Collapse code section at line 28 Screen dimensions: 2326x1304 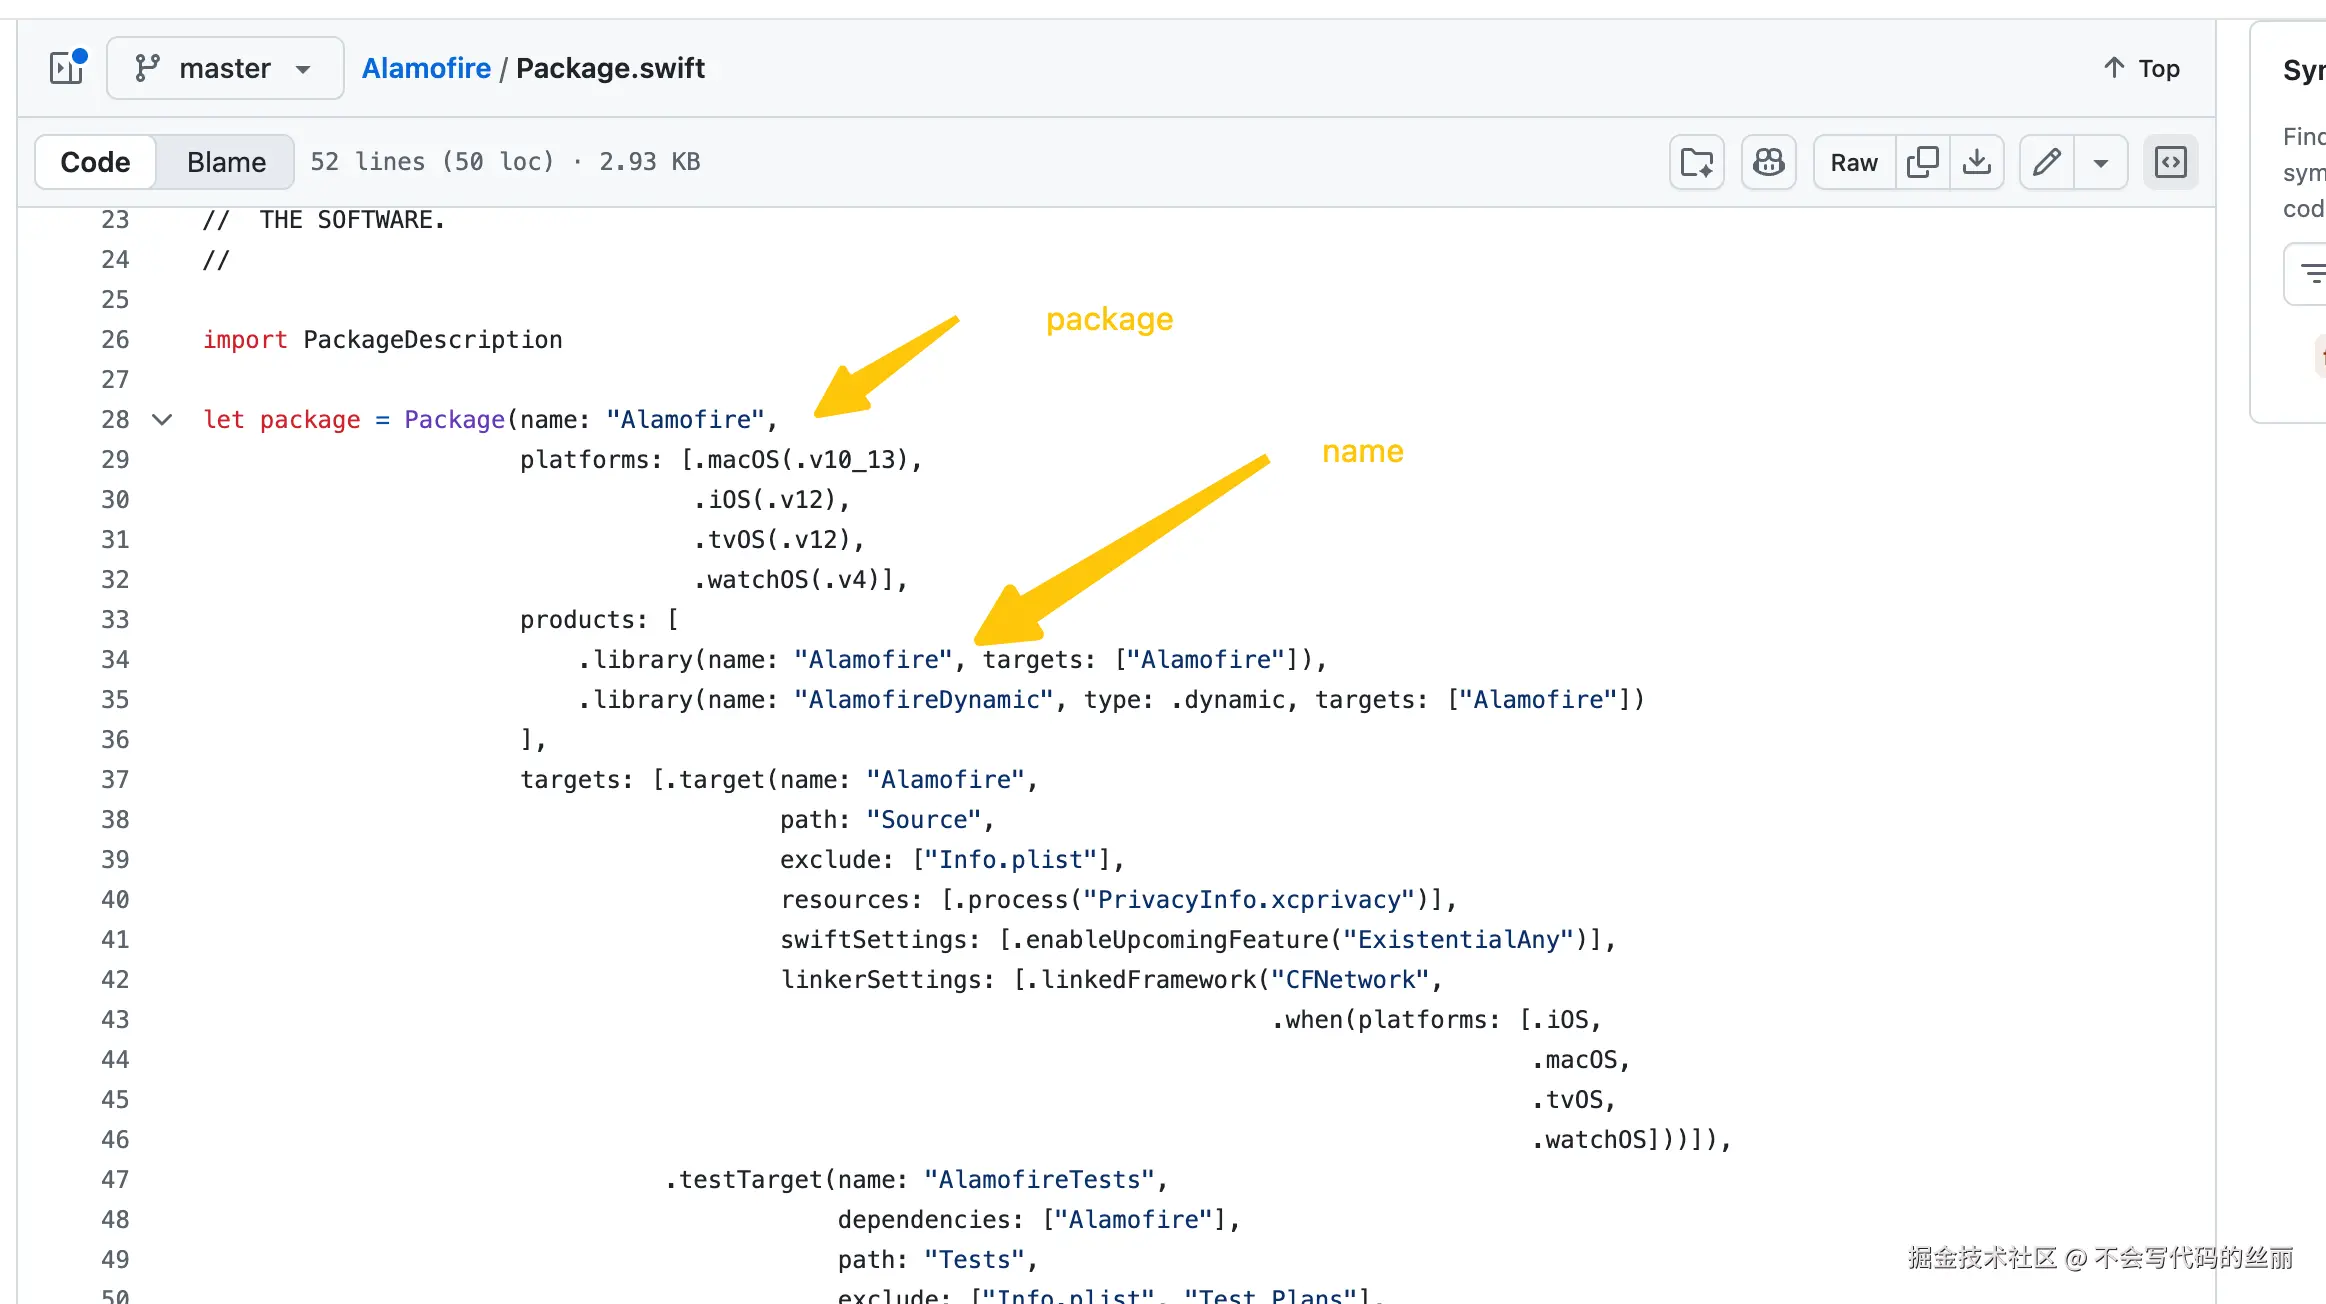coord(162,420)
